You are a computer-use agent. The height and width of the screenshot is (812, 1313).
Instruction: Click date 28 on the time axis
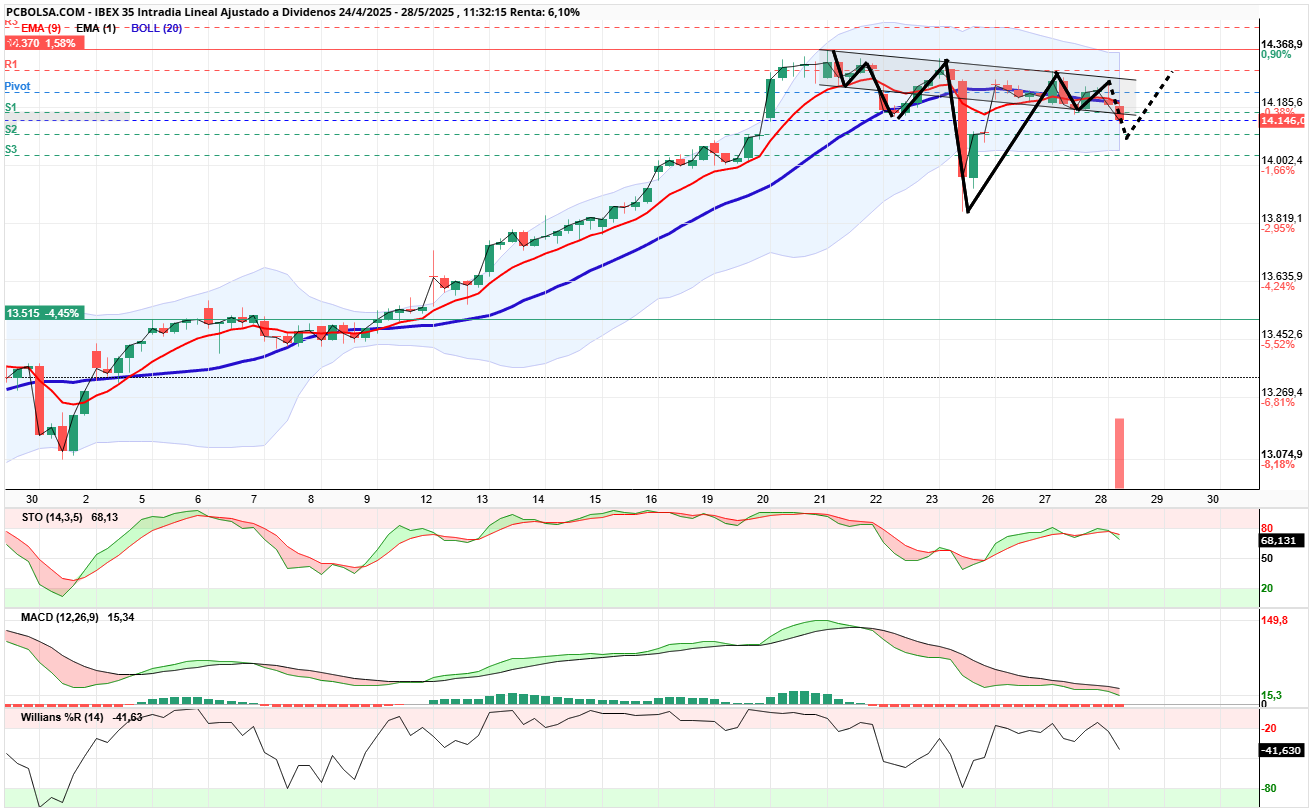tap(1101, 499)
